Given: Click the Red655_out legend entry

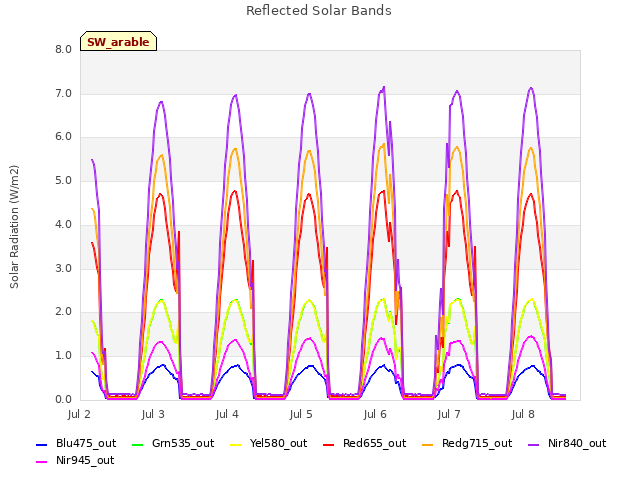Looking at the screenshot, I should point(365,443).
